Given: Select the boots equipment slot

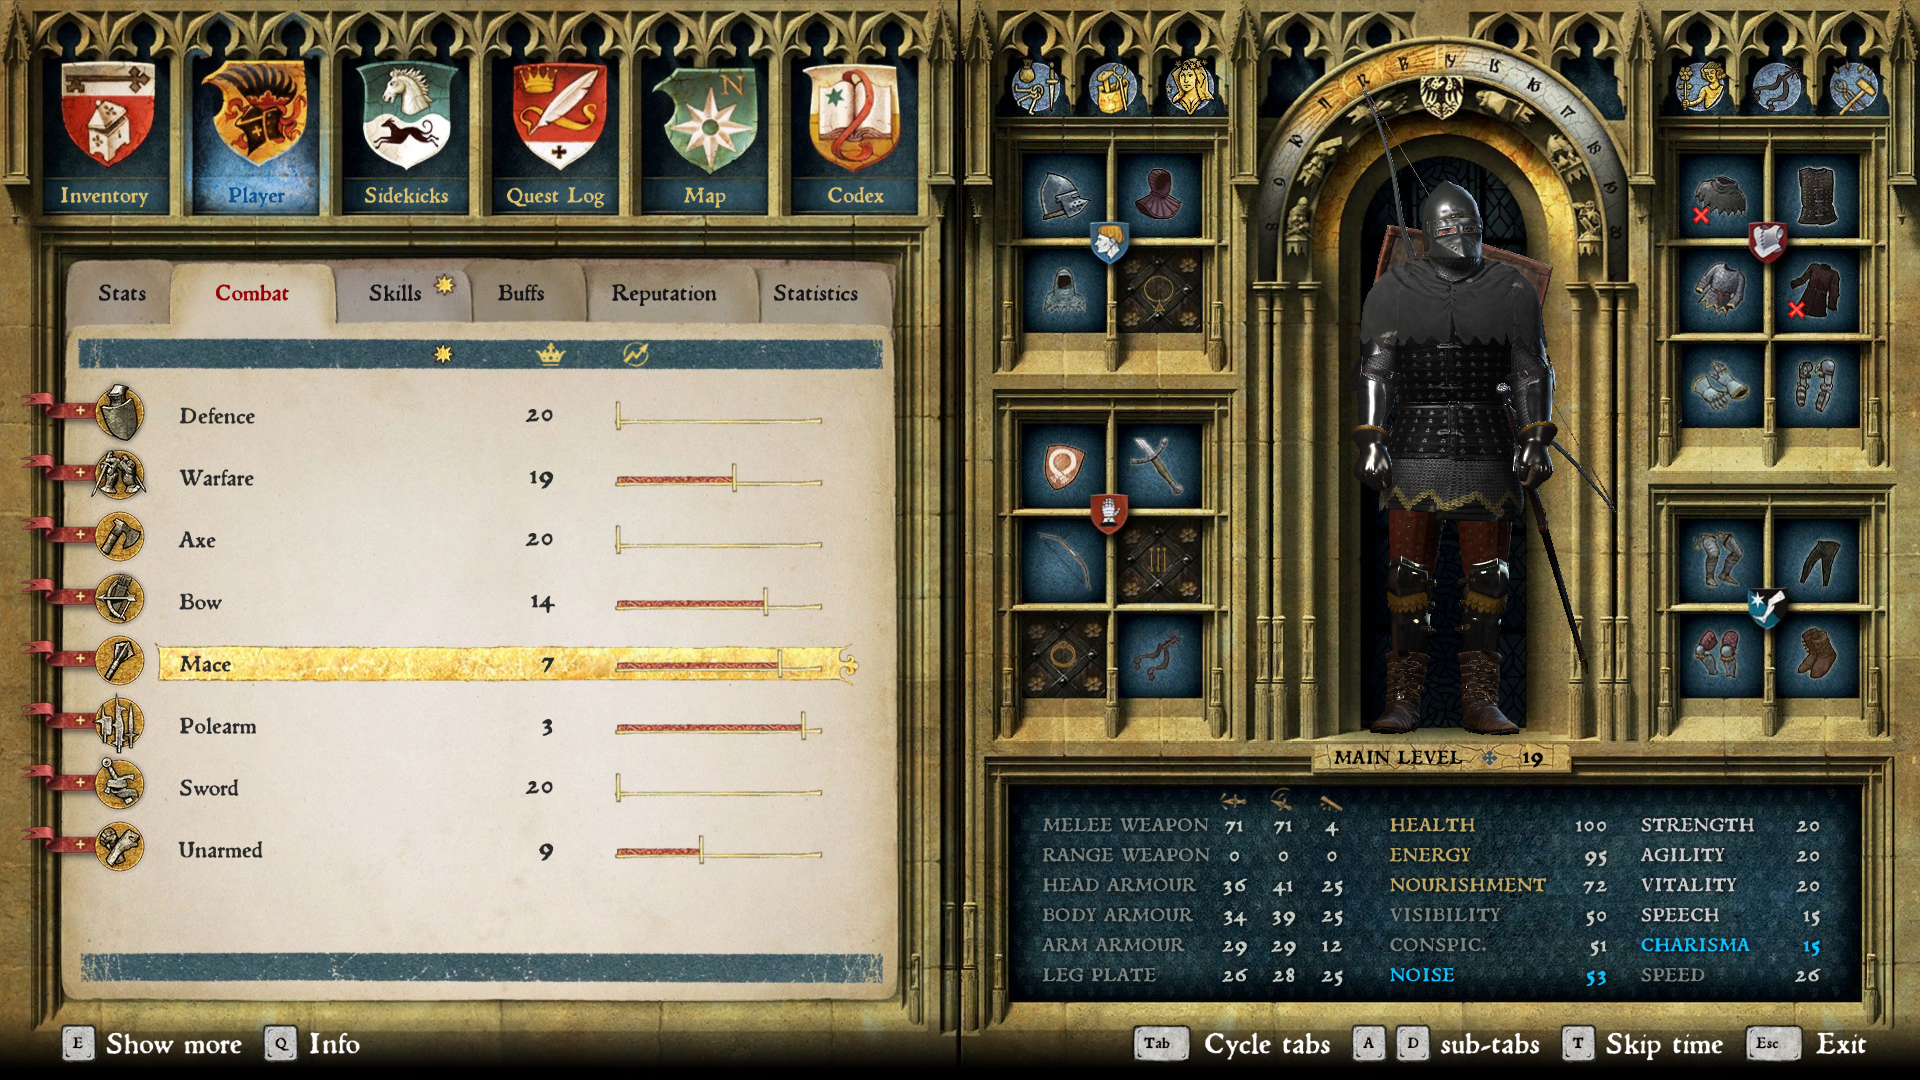Looking at the screenshot, I should click(1816, 654).
